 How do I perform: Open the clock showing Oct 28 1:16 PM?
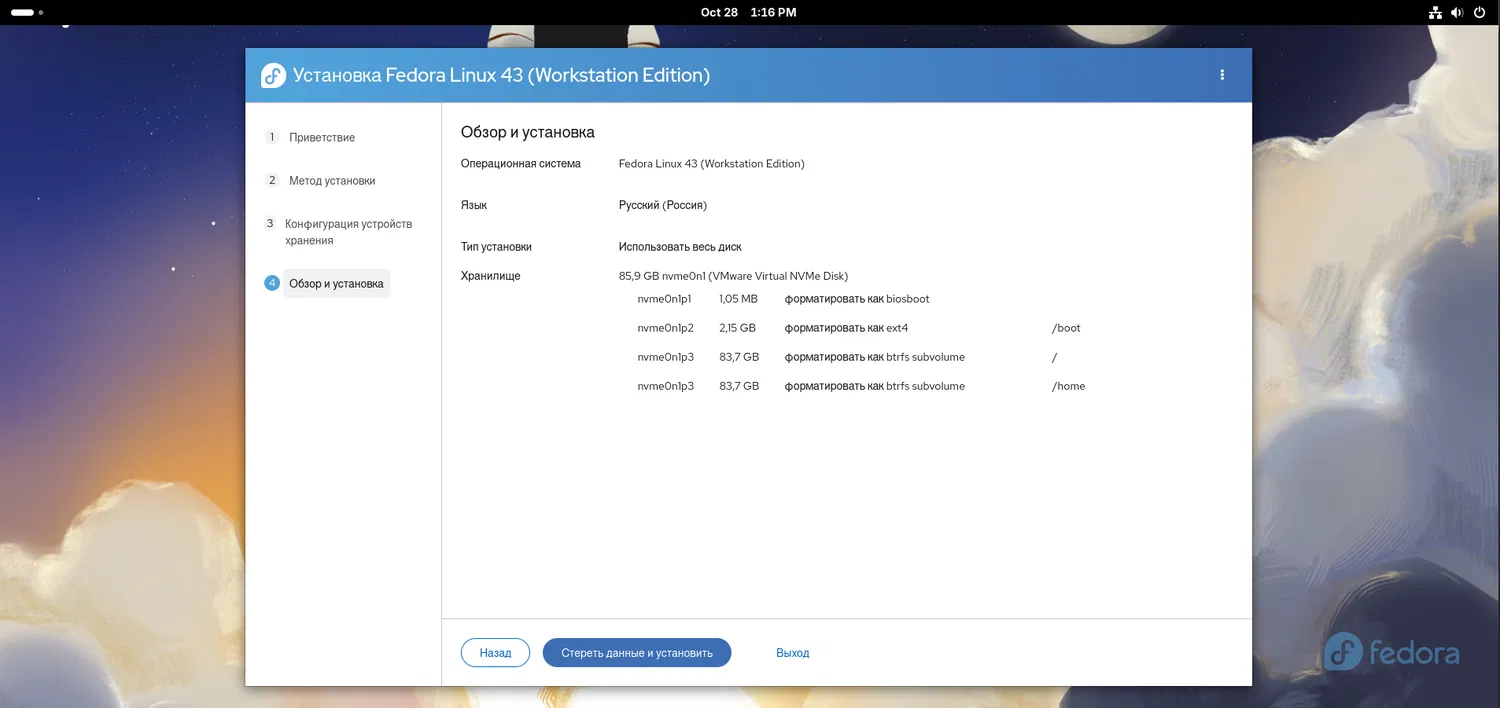[x=749, y=13]
